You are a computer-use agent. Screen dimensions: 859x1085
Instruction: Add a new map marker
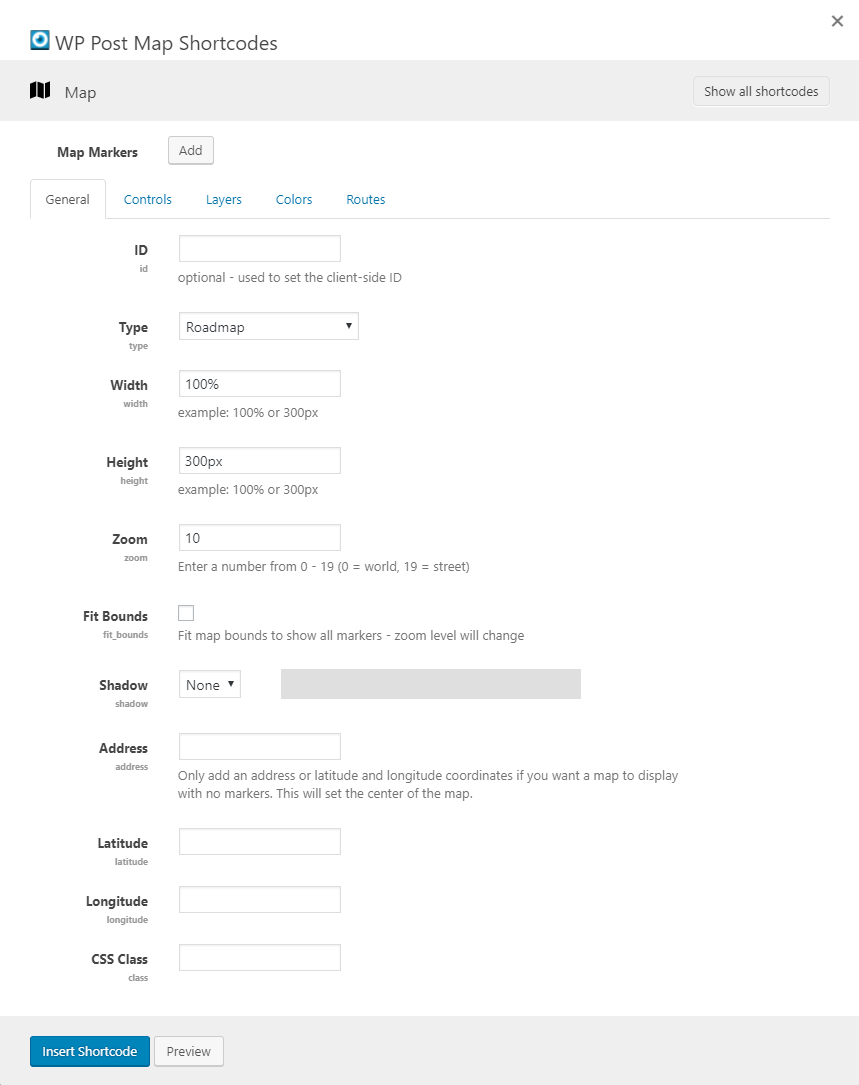190,150
